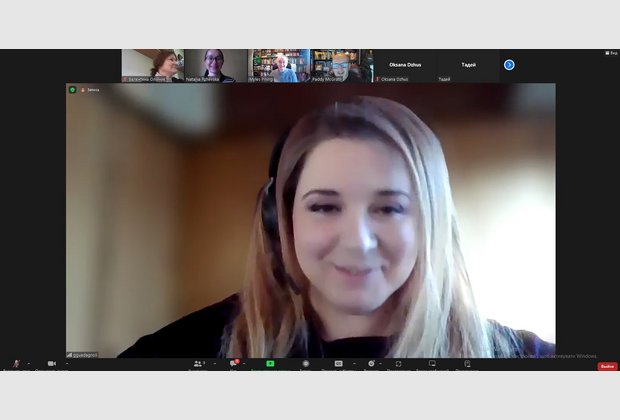Select Myles Young's video thumbnail
The image size is (620, 420).
click(279, 66)
